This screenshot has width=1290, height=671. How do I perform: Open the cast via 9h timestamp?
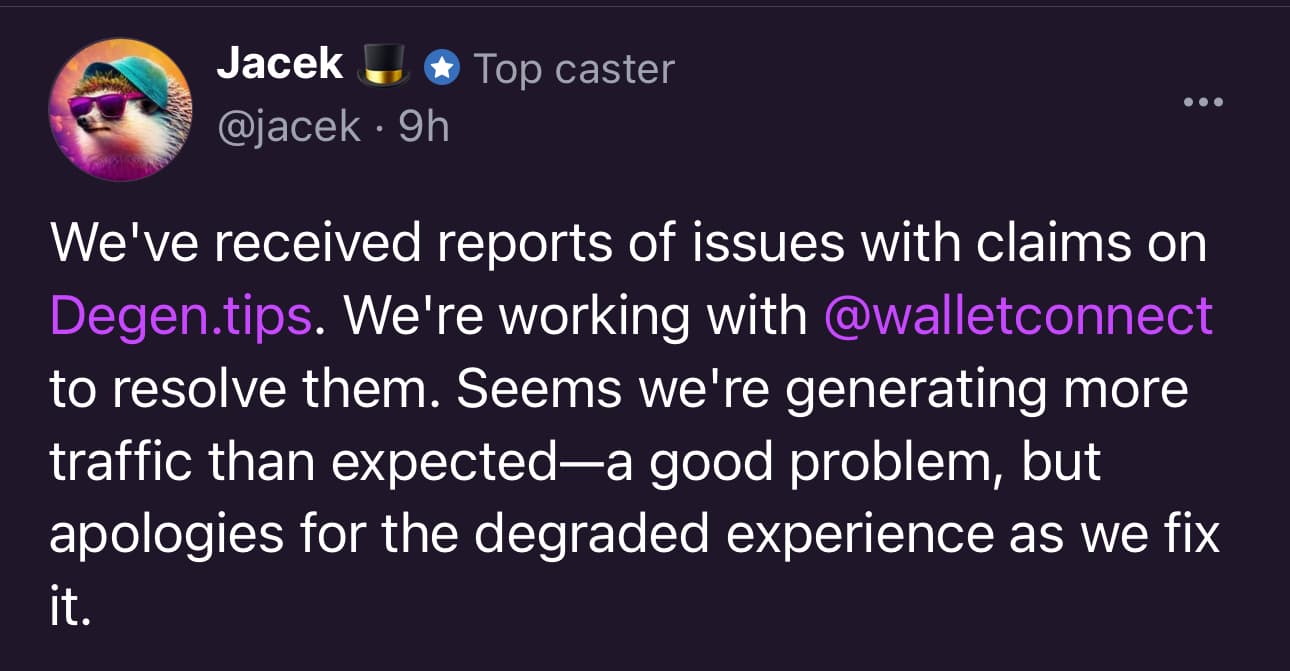coord(424,127)
